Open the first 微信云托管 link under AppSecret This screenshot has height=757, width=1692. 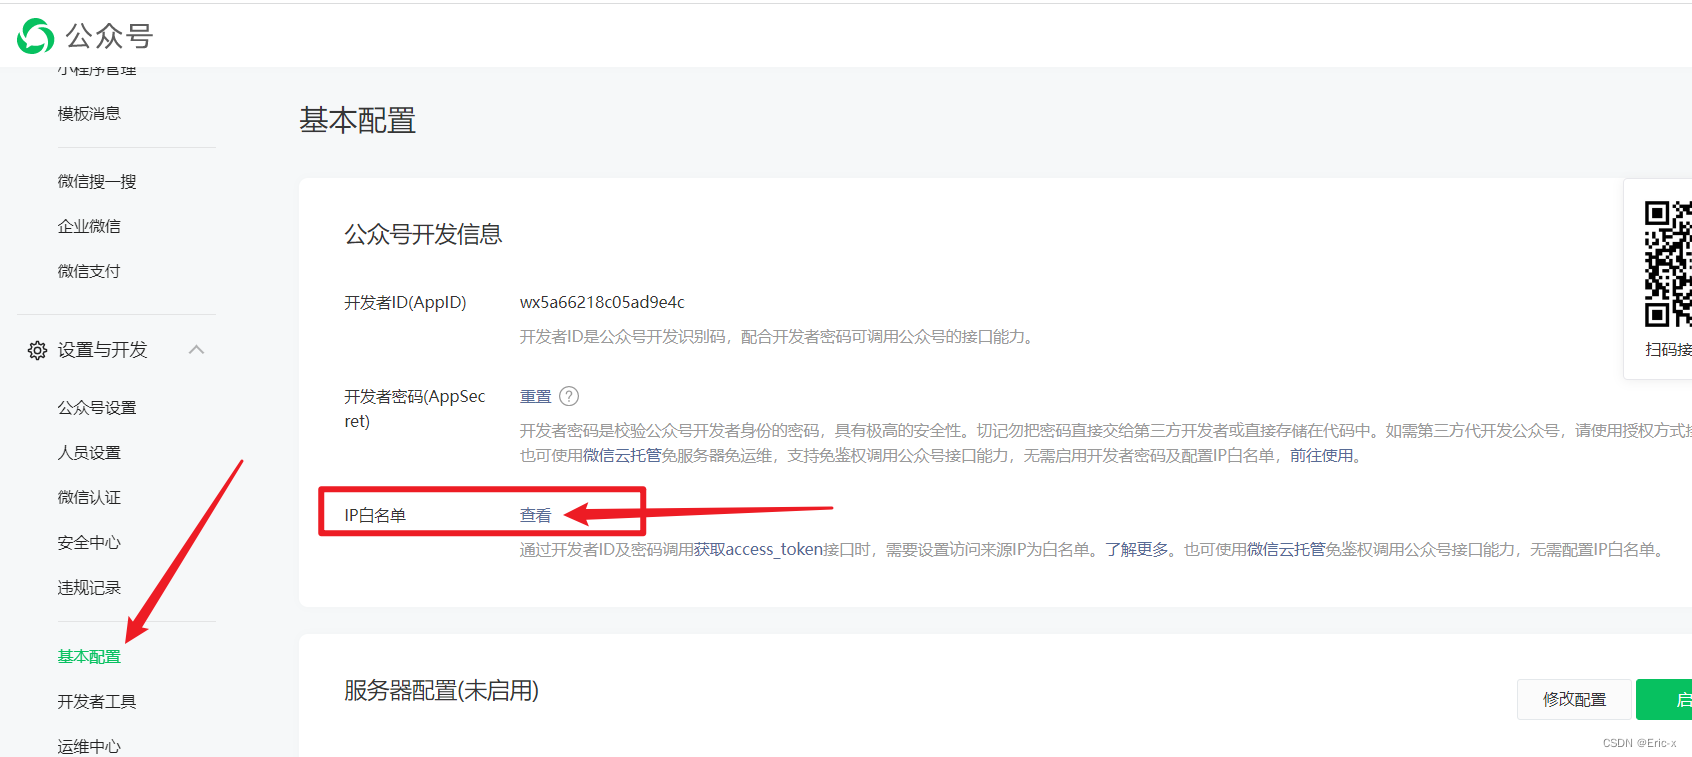pos(622,456)
